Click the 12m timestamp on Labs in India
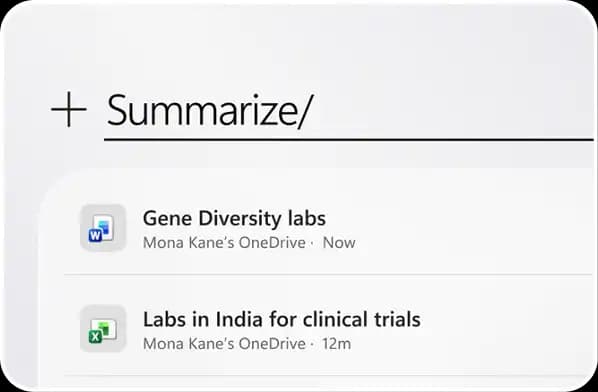The width and height of the screenshot is (598, 392). point(337,344)
